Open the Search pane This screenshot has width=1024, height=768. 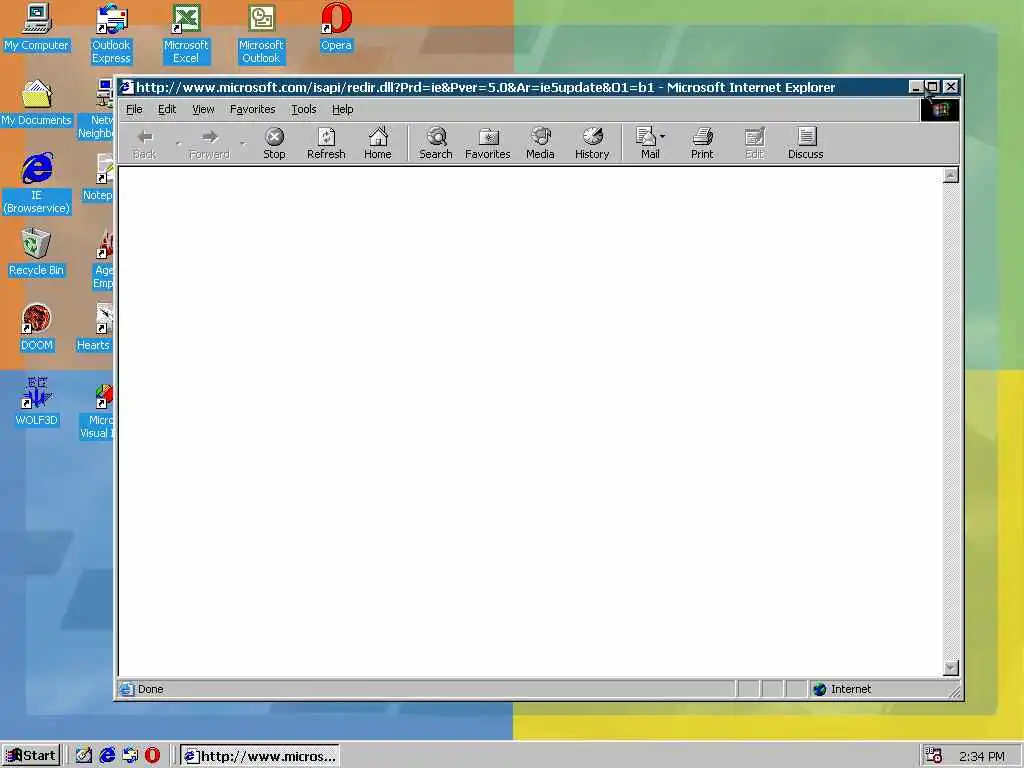click(436, 143)
